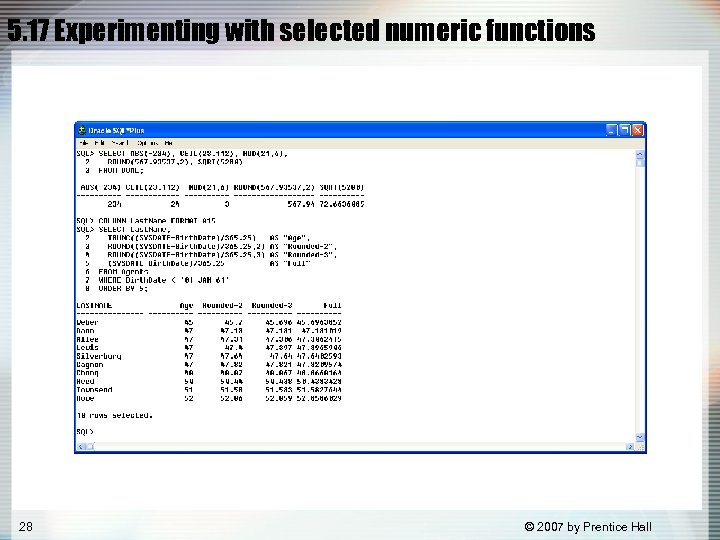Click the horizontal scrollbar thumb
The height and width of the screenshot is (540, 720).
90,446
